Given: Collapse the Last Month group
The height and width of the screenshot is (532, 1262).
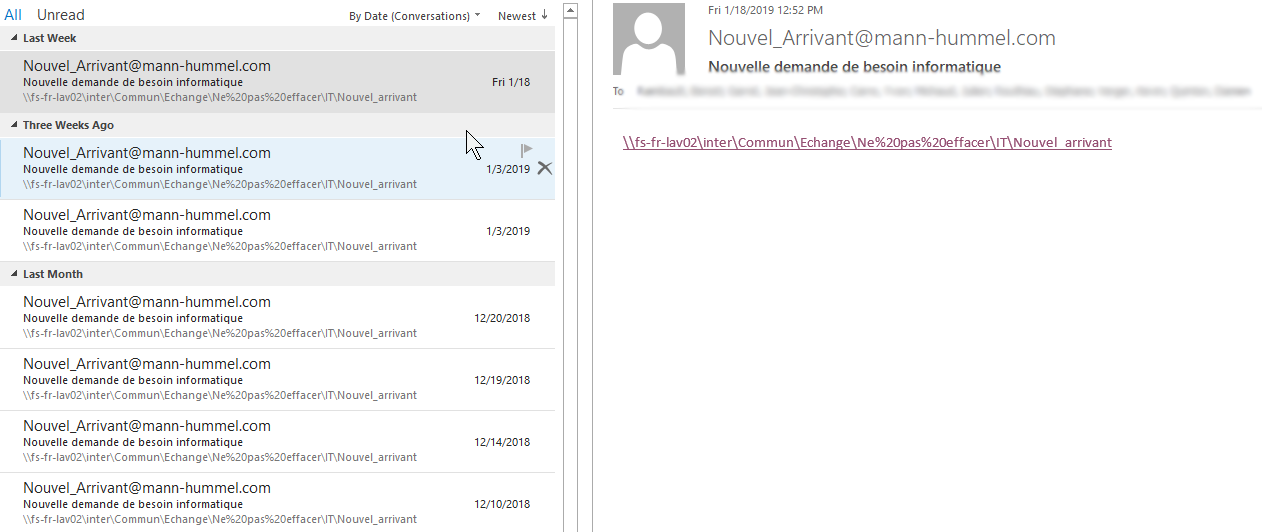Looking at the screenshot, I should coord(14,274).
